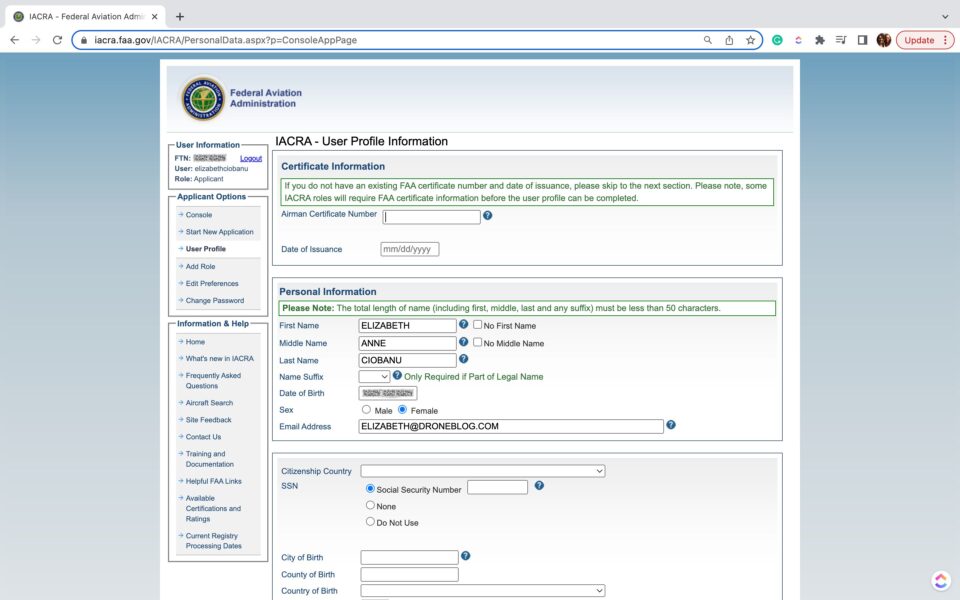Bookmark this page with the star icon

click(750, 40)
